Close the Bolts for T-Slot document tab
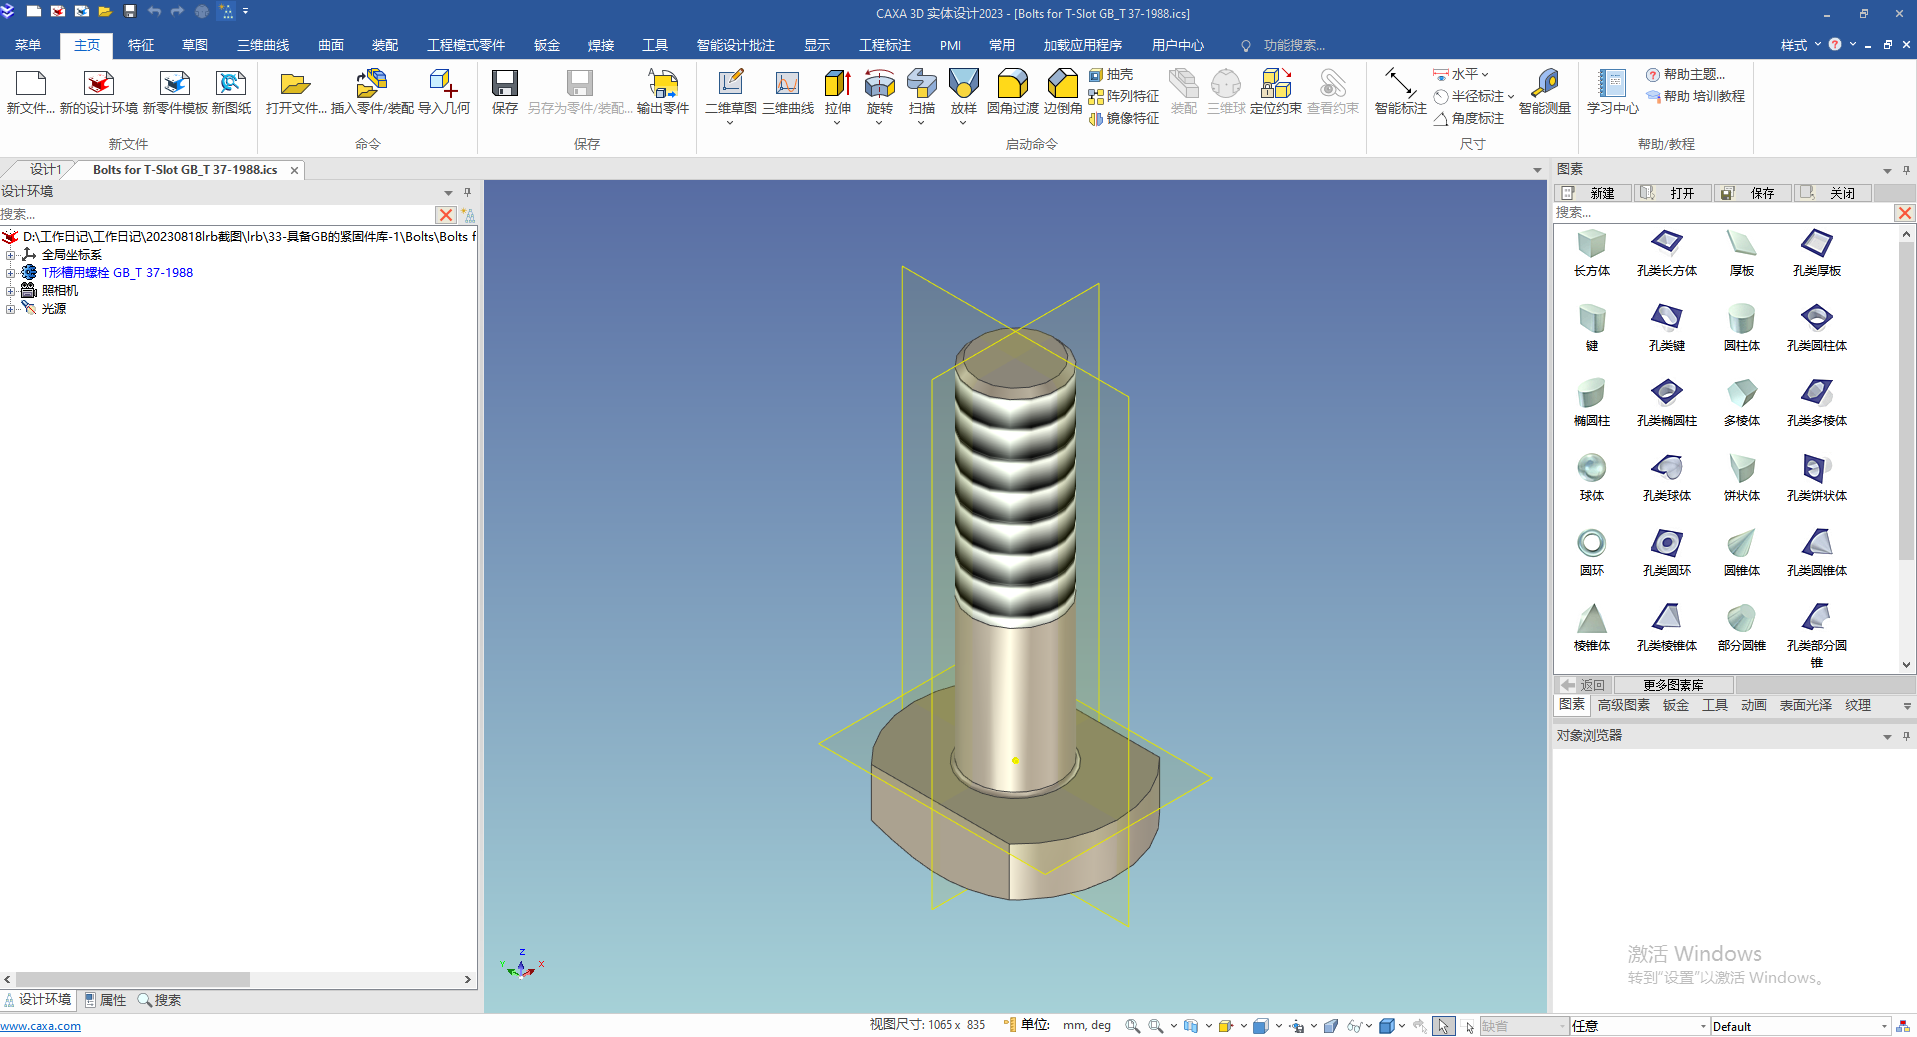 (x=294, y=171)
